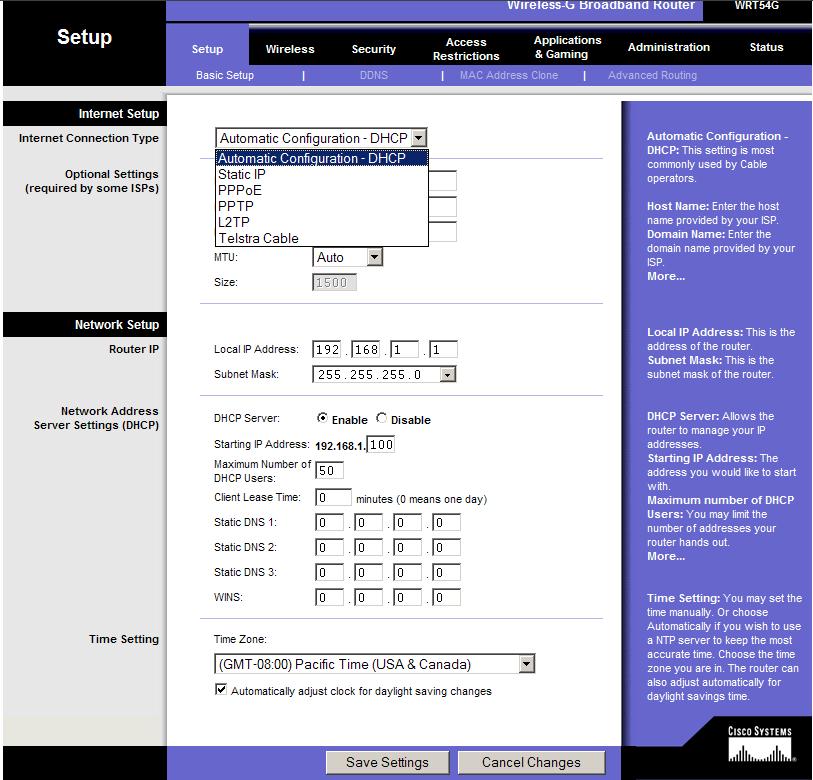Image resolution: width=813 pixels, height=780 pixels.
Task: Click second octet of Static DNS 2
Action: click(x=368, y=547)
